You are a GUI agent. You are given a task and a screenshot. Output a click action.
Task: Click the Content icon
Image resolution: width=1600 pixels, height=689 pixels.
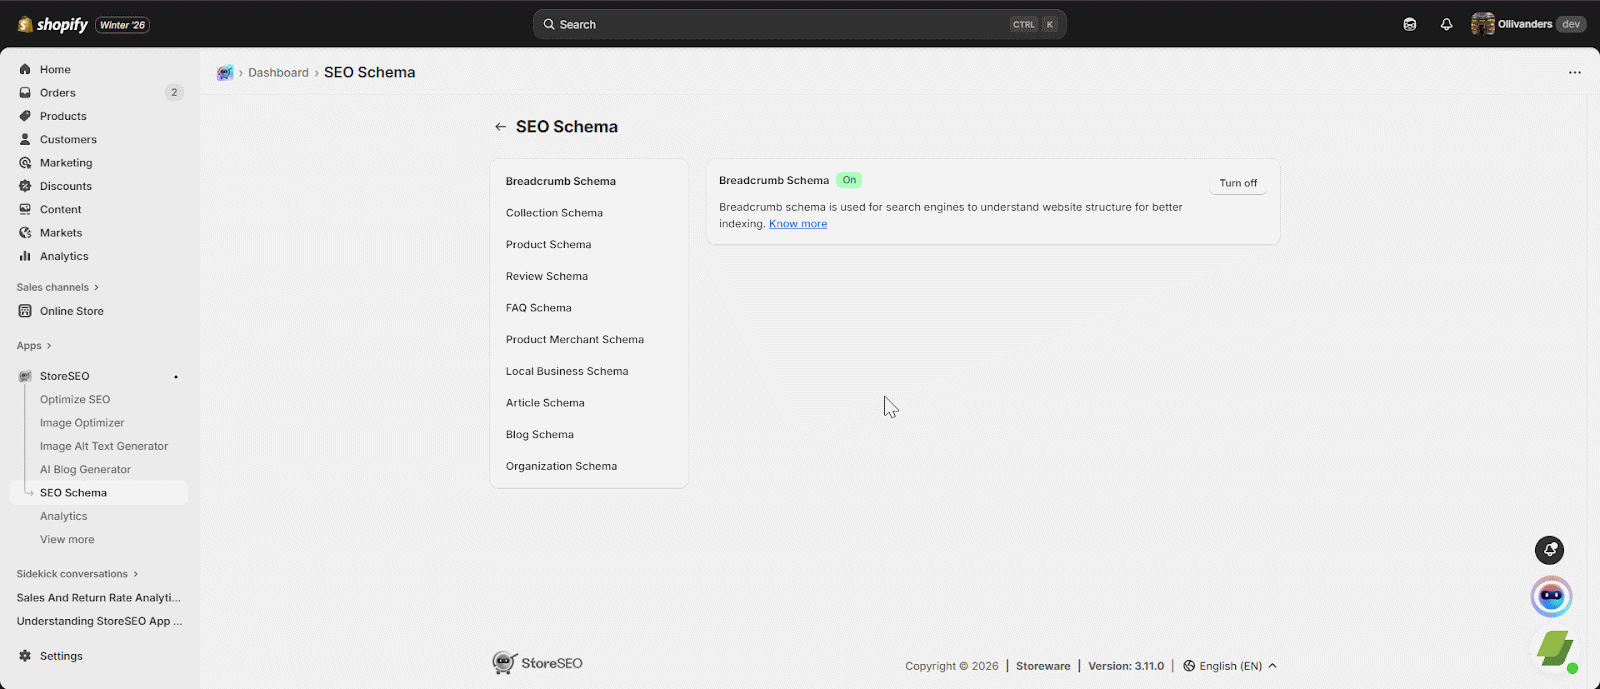tap(25, 210)
